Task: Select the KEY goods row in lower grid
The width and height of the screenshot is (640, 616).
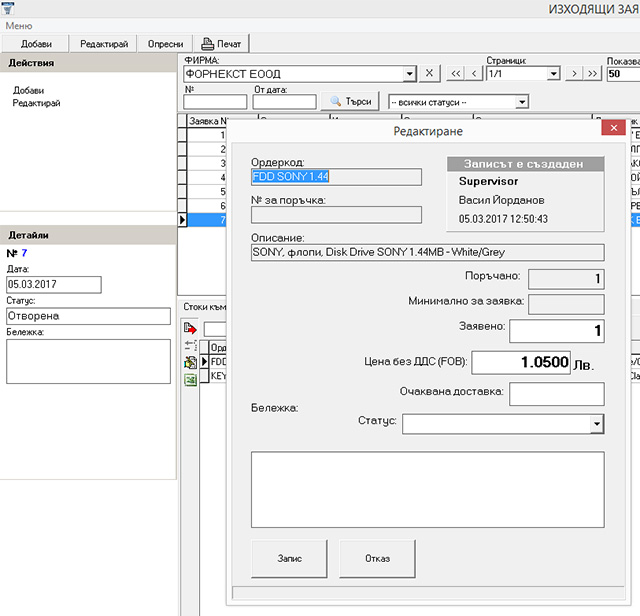Action: (218, 376)
